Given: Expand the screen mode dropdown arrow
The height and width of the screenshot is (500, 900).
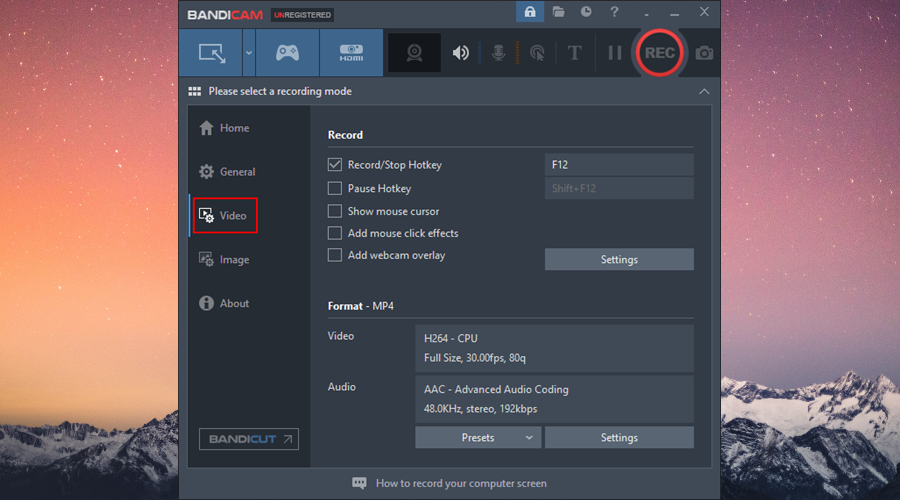Looking at the screenshot, I should [x=249, y=53].
